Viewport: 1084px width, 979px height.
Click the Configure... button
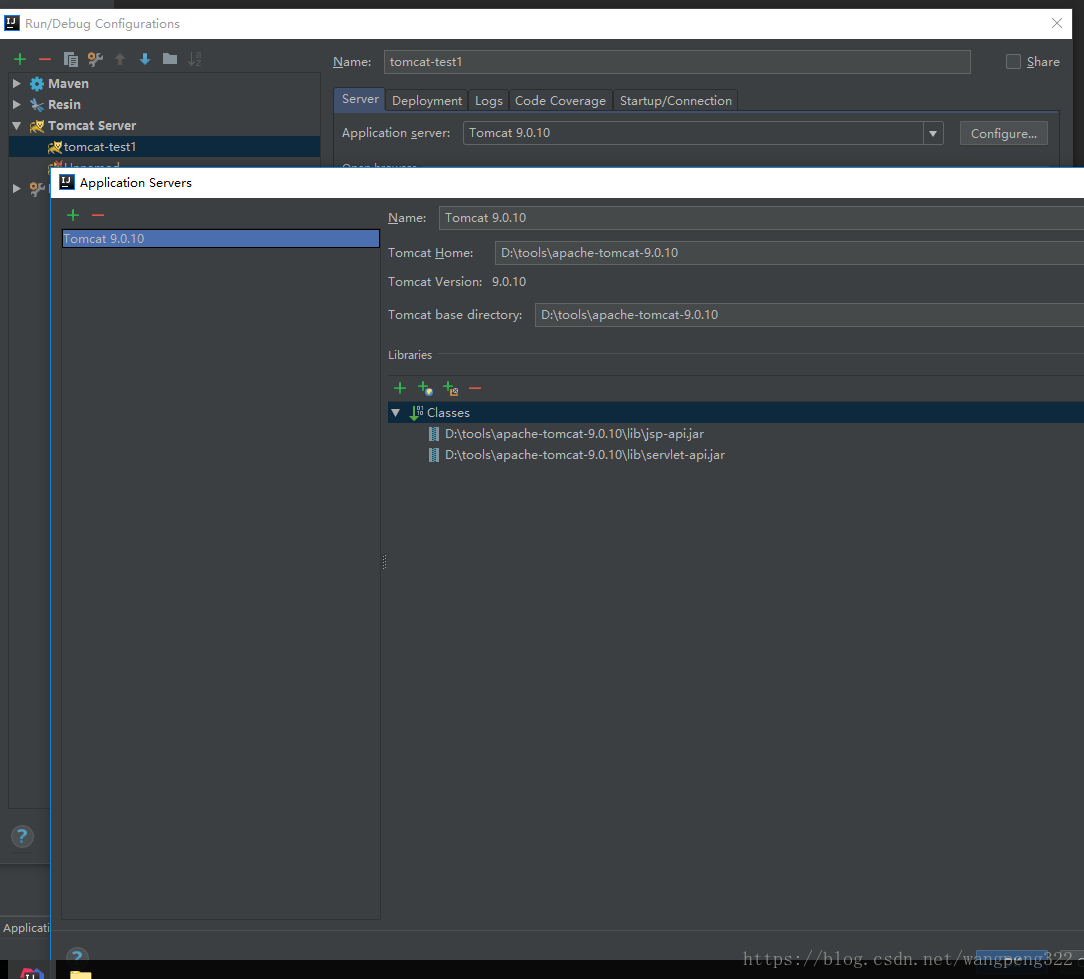[1004, 133]
